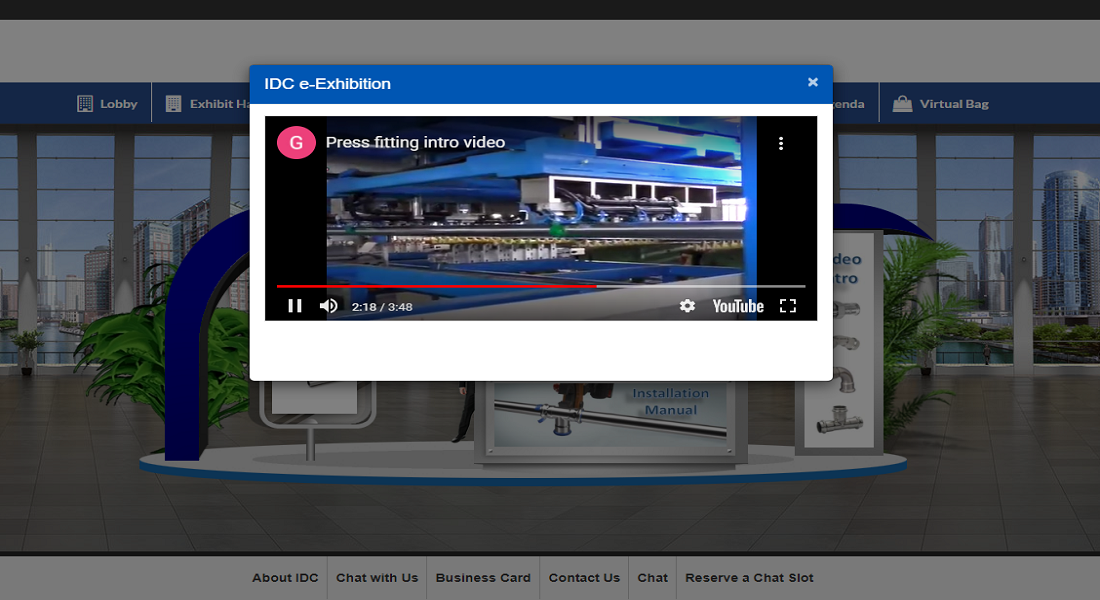Open Business Card footer link
Screen dimensions: 1100x600
(483, 578)
